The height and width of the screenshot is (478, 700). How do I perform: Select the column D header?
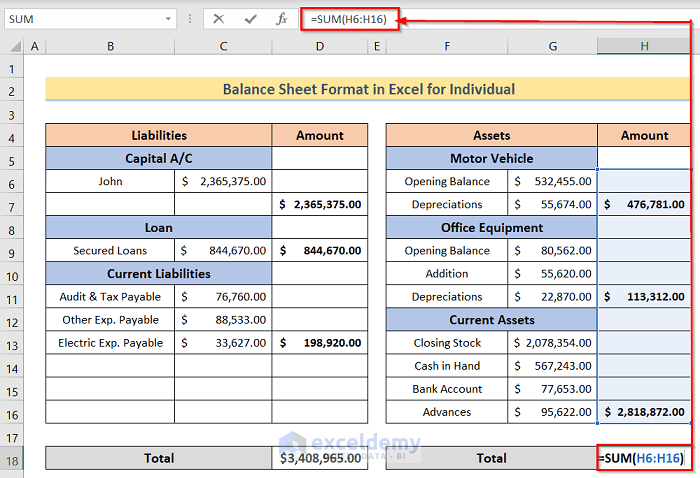320,46
